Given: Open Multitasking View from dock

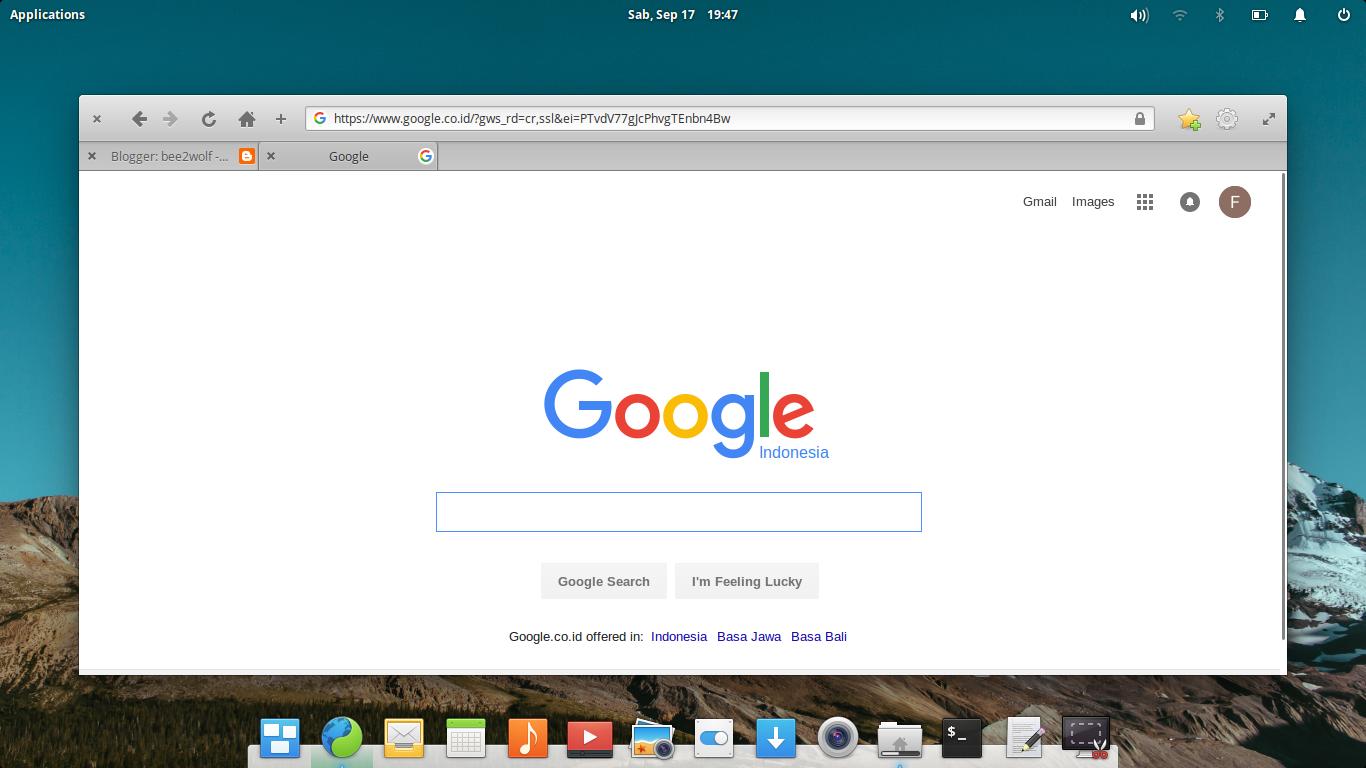Looking at the screenshot, I should coord(280,739).
